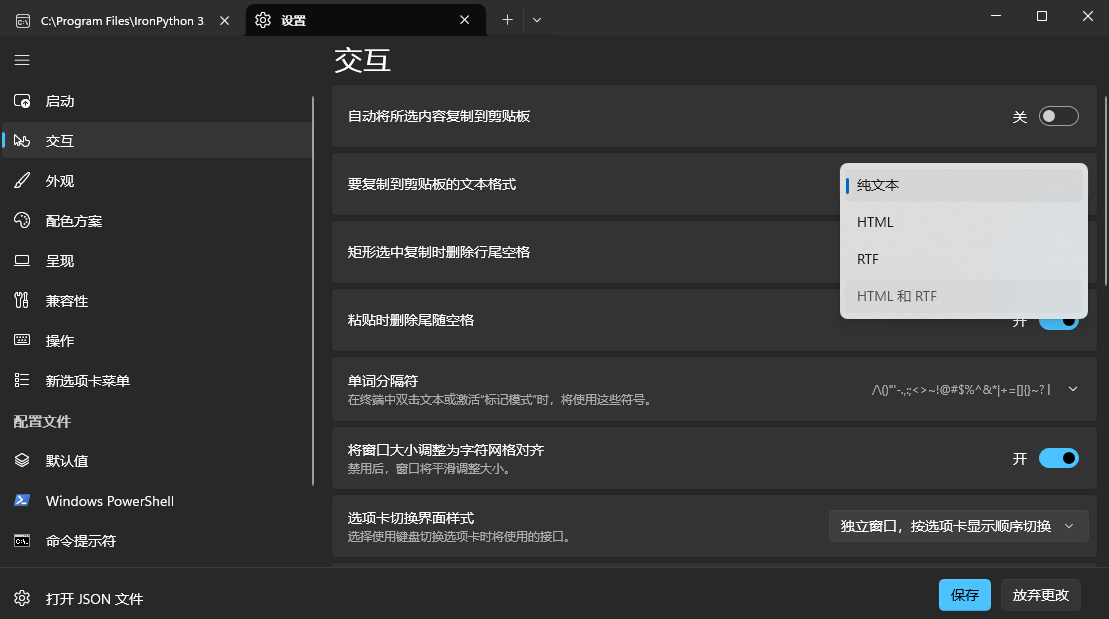Open the 启动 settings page icon
The image size is (1109, 619).
click(x=22, y=101)
